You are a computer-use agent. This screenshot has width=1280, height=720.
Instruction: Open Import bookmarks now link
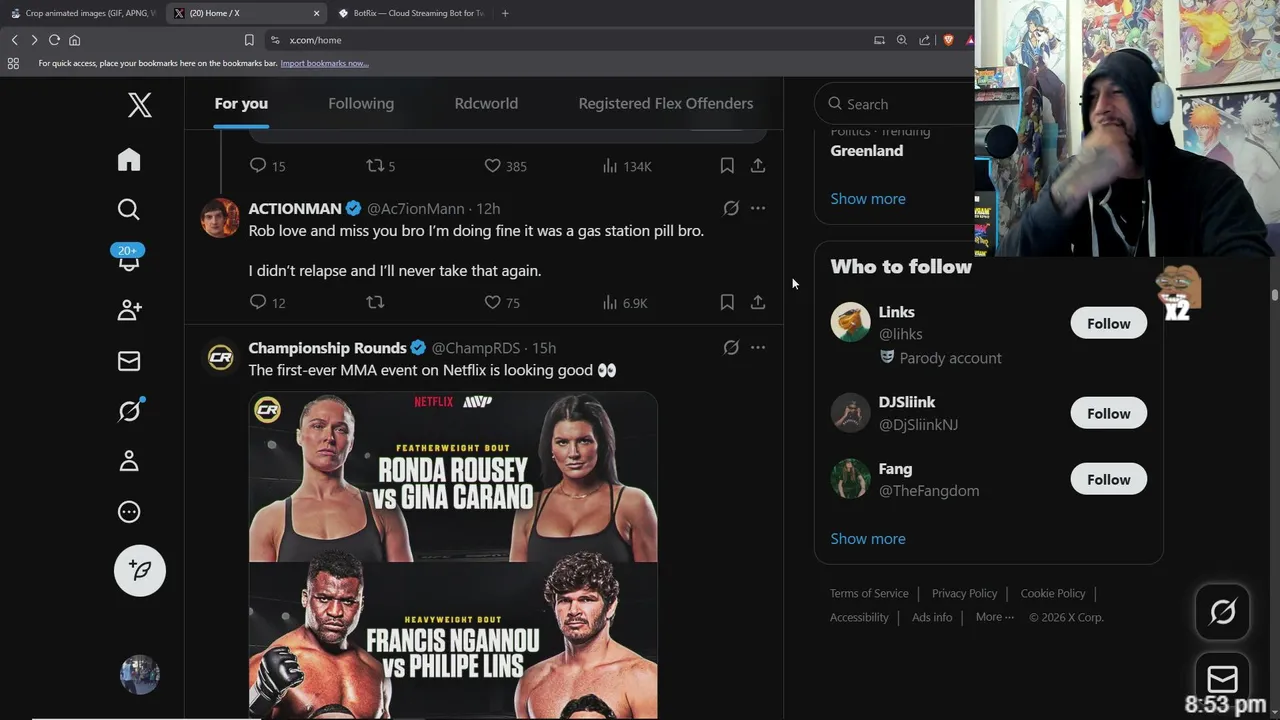(324, 63)
